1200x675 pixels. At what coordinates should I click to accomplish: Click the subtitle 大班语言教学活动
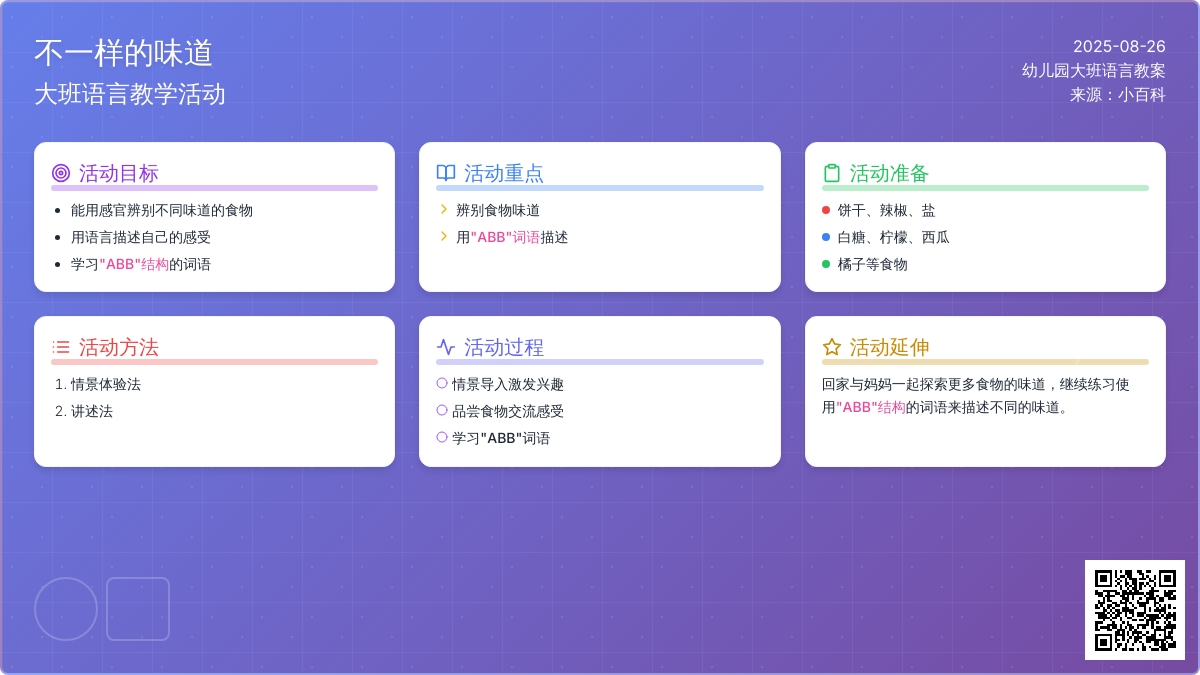(x=130, y=94)
